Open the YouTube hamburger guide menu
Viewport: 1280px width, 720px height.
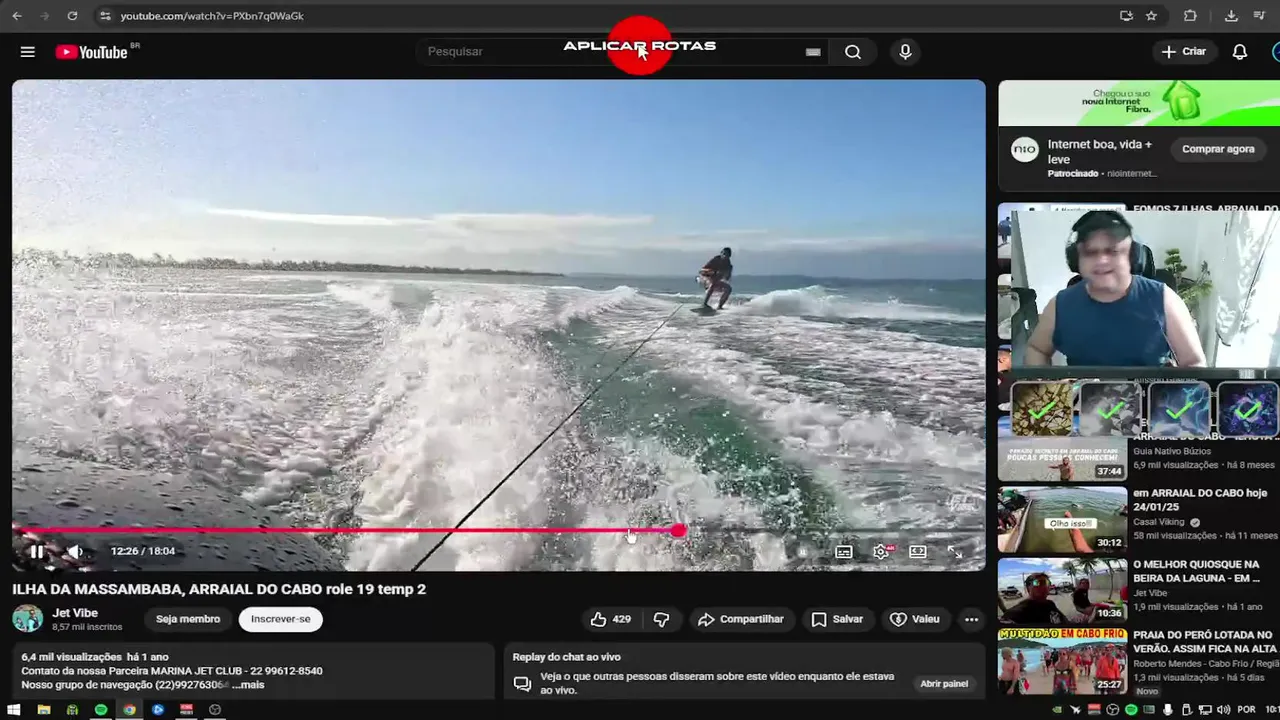click(28, 52)
